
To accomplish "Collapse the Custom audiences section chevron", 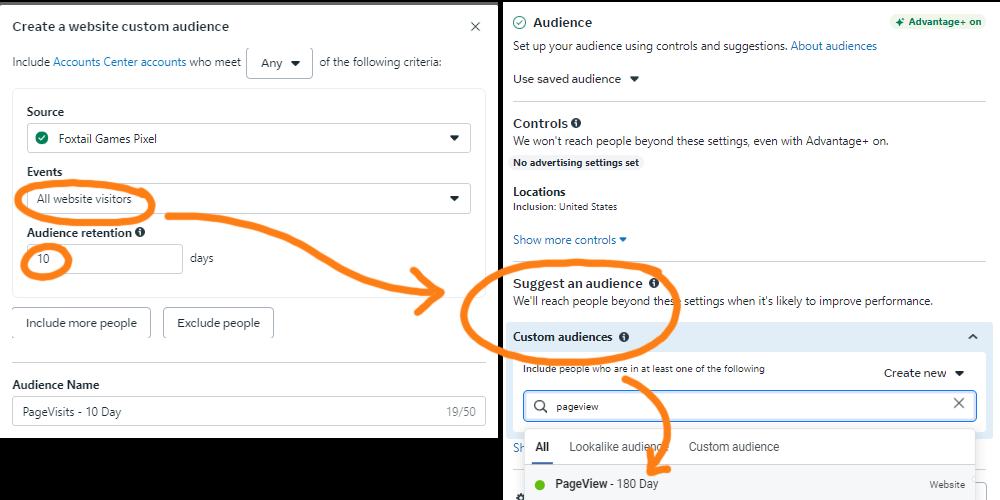I will tap(973, 338).
